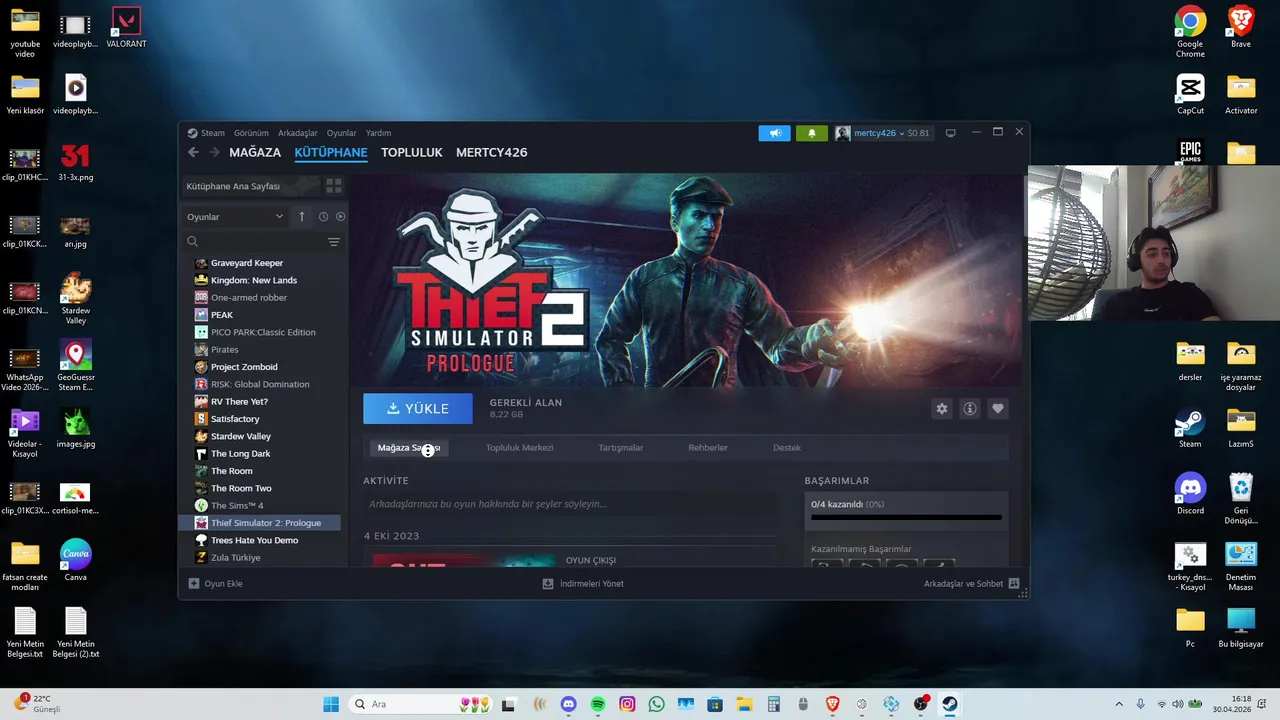Open İndirmeleri Yönet downloads
This screenshot has height=720, width=1280.
(583, 583)
